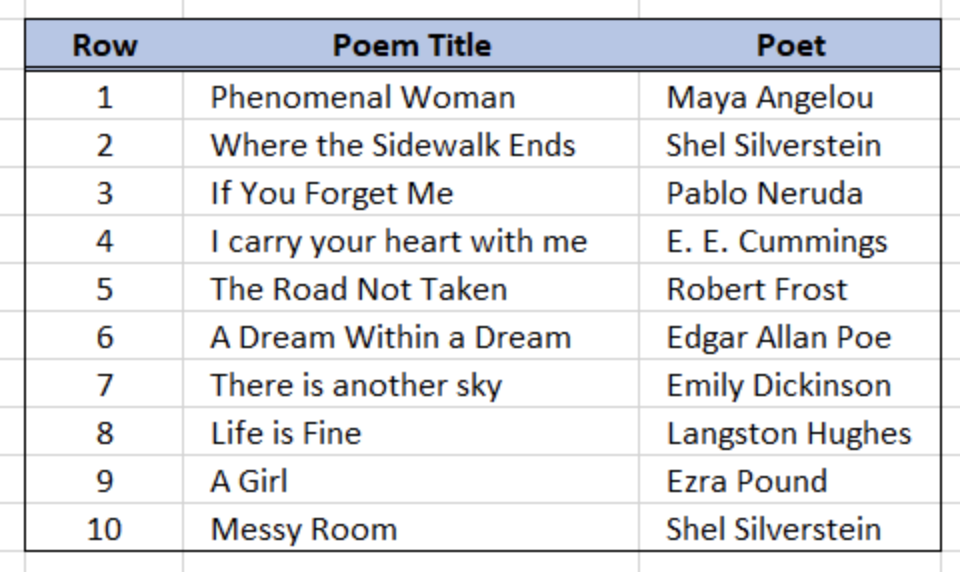Select the Robert Frost cell
This screenshot has height=572, width=960.
(790, 288)
